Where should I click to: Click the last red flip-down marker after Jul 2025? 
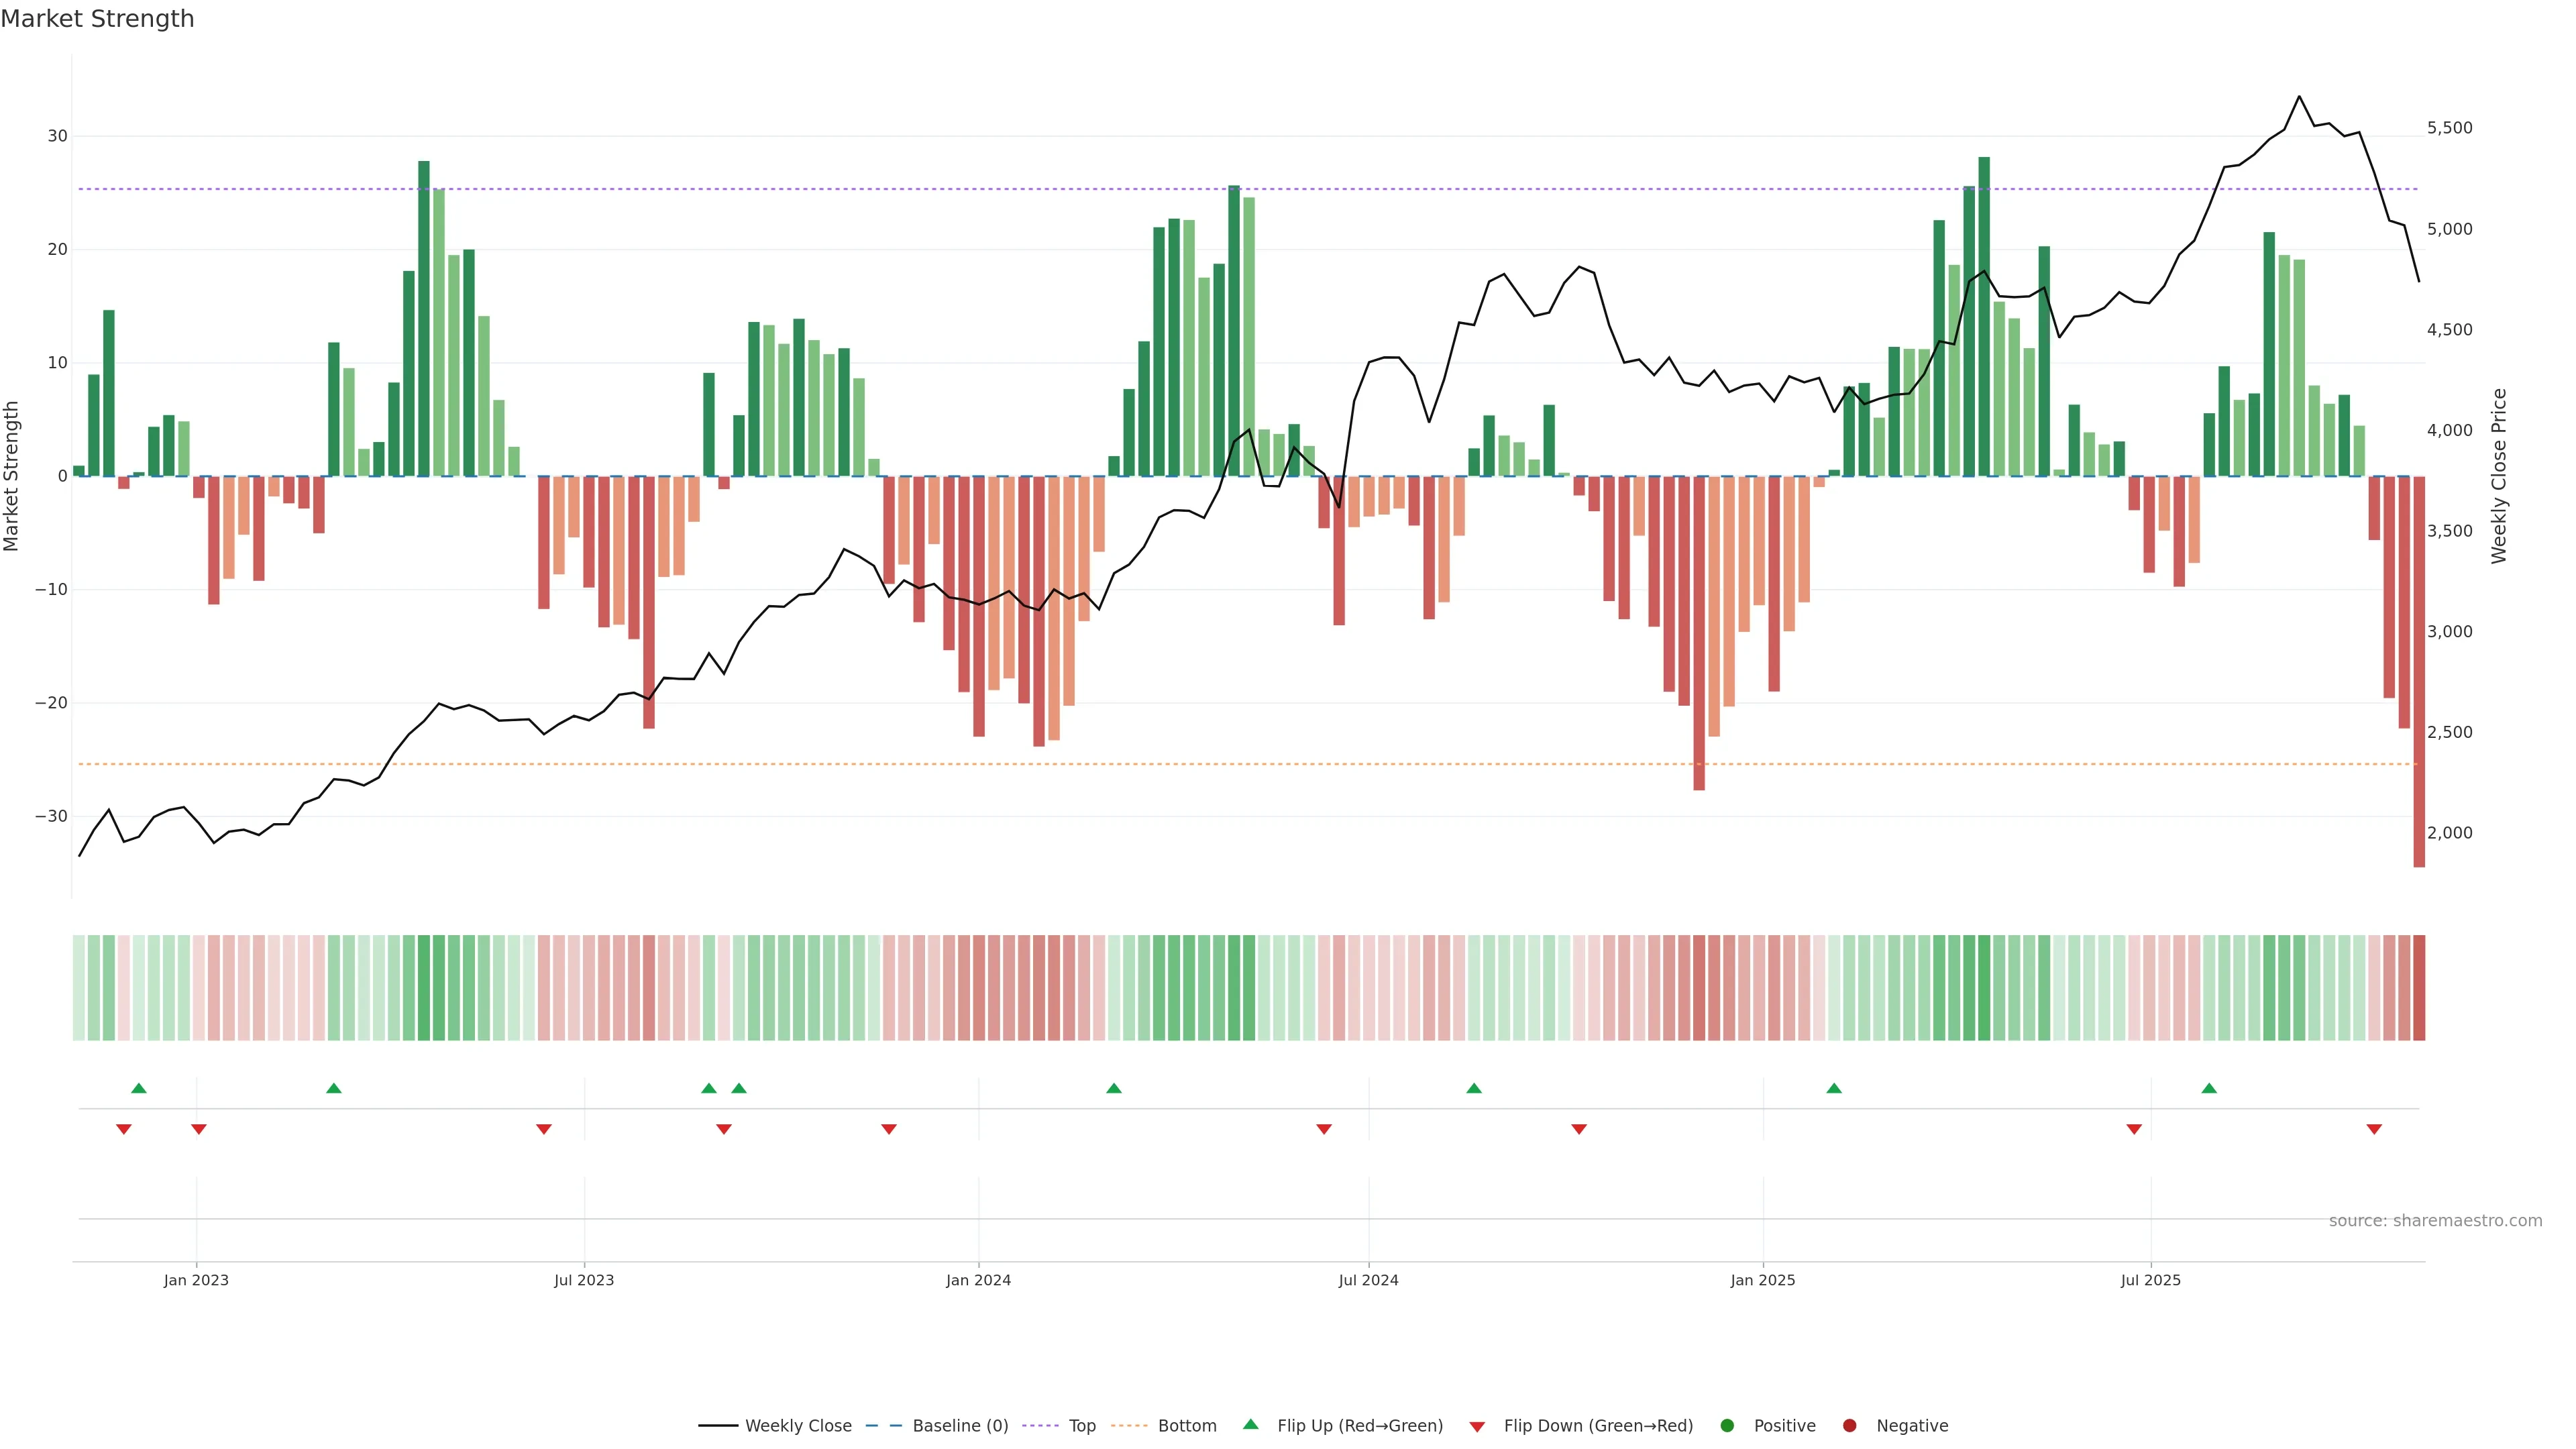(x=2374, y=1129)
